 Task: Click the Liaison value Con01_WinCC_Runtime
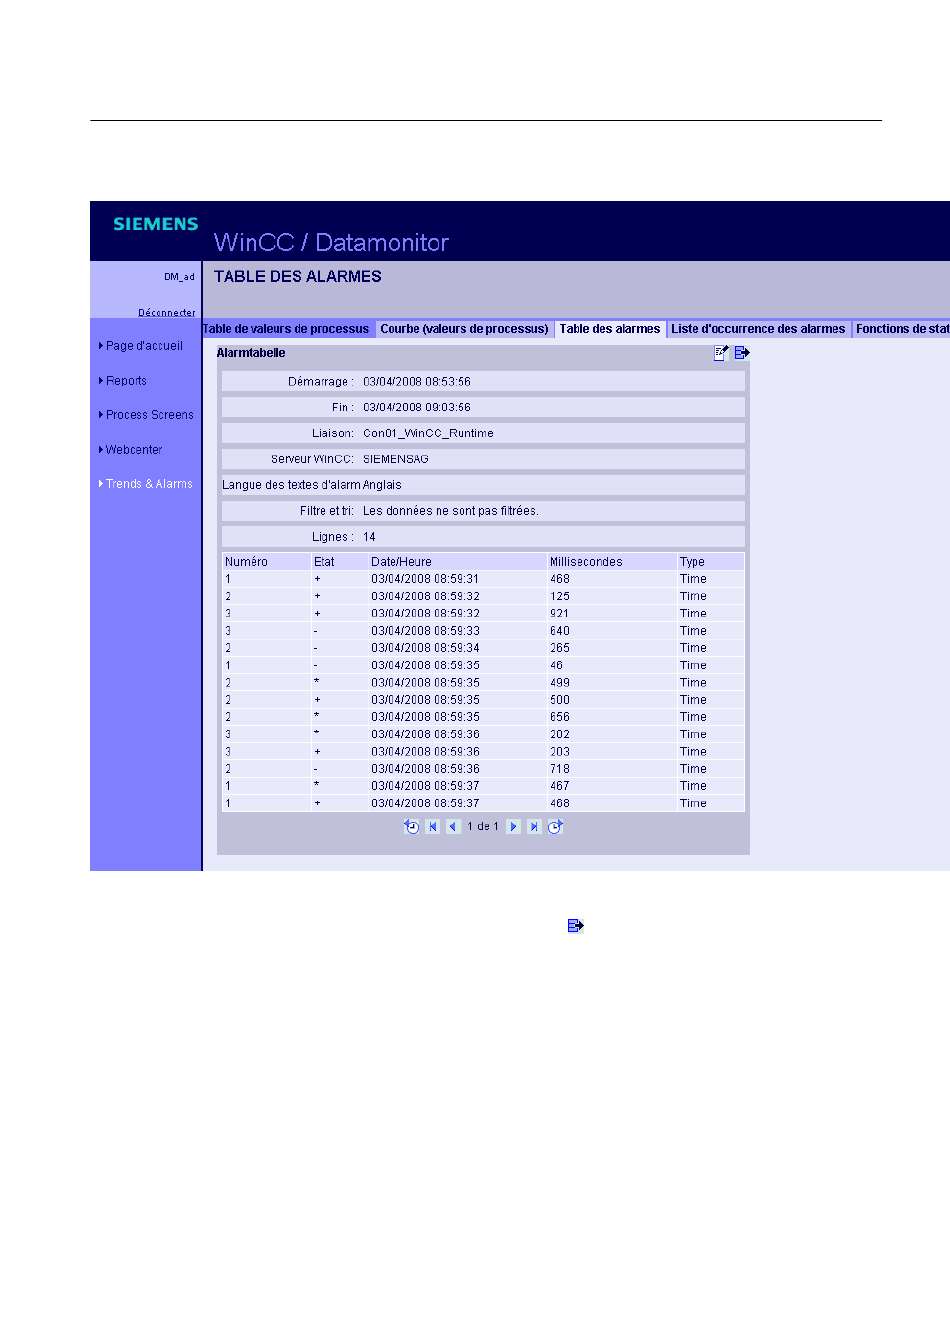point(428,434)
